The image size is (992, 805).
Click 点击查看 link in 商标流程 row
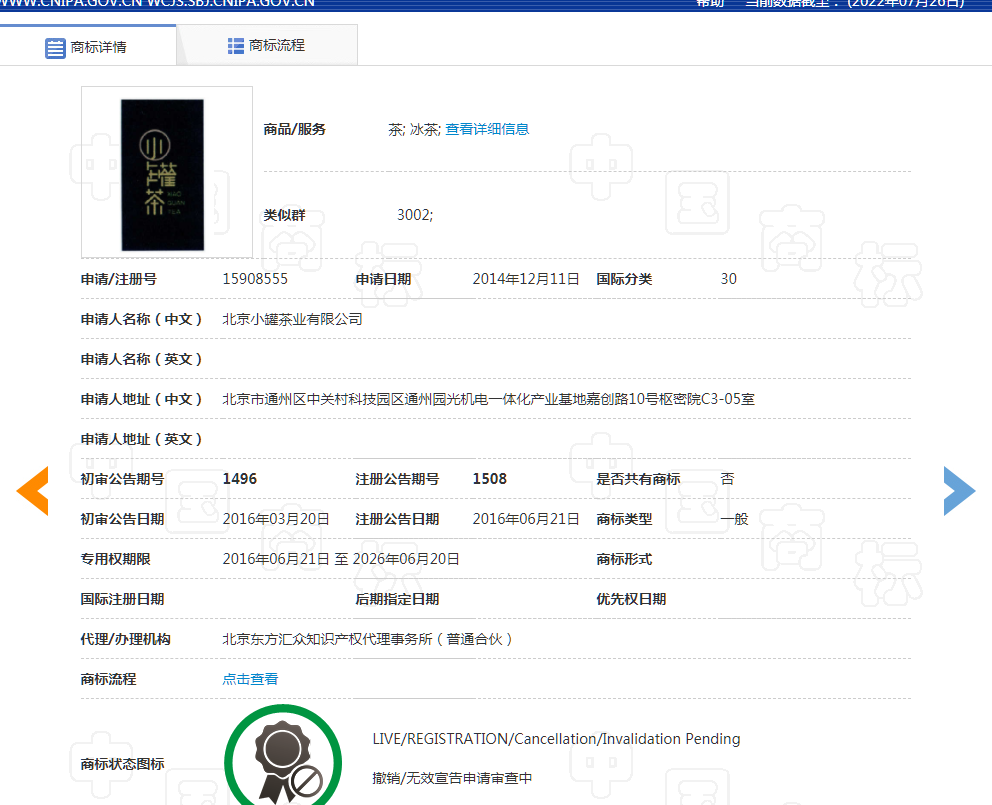tap(250, 679)
